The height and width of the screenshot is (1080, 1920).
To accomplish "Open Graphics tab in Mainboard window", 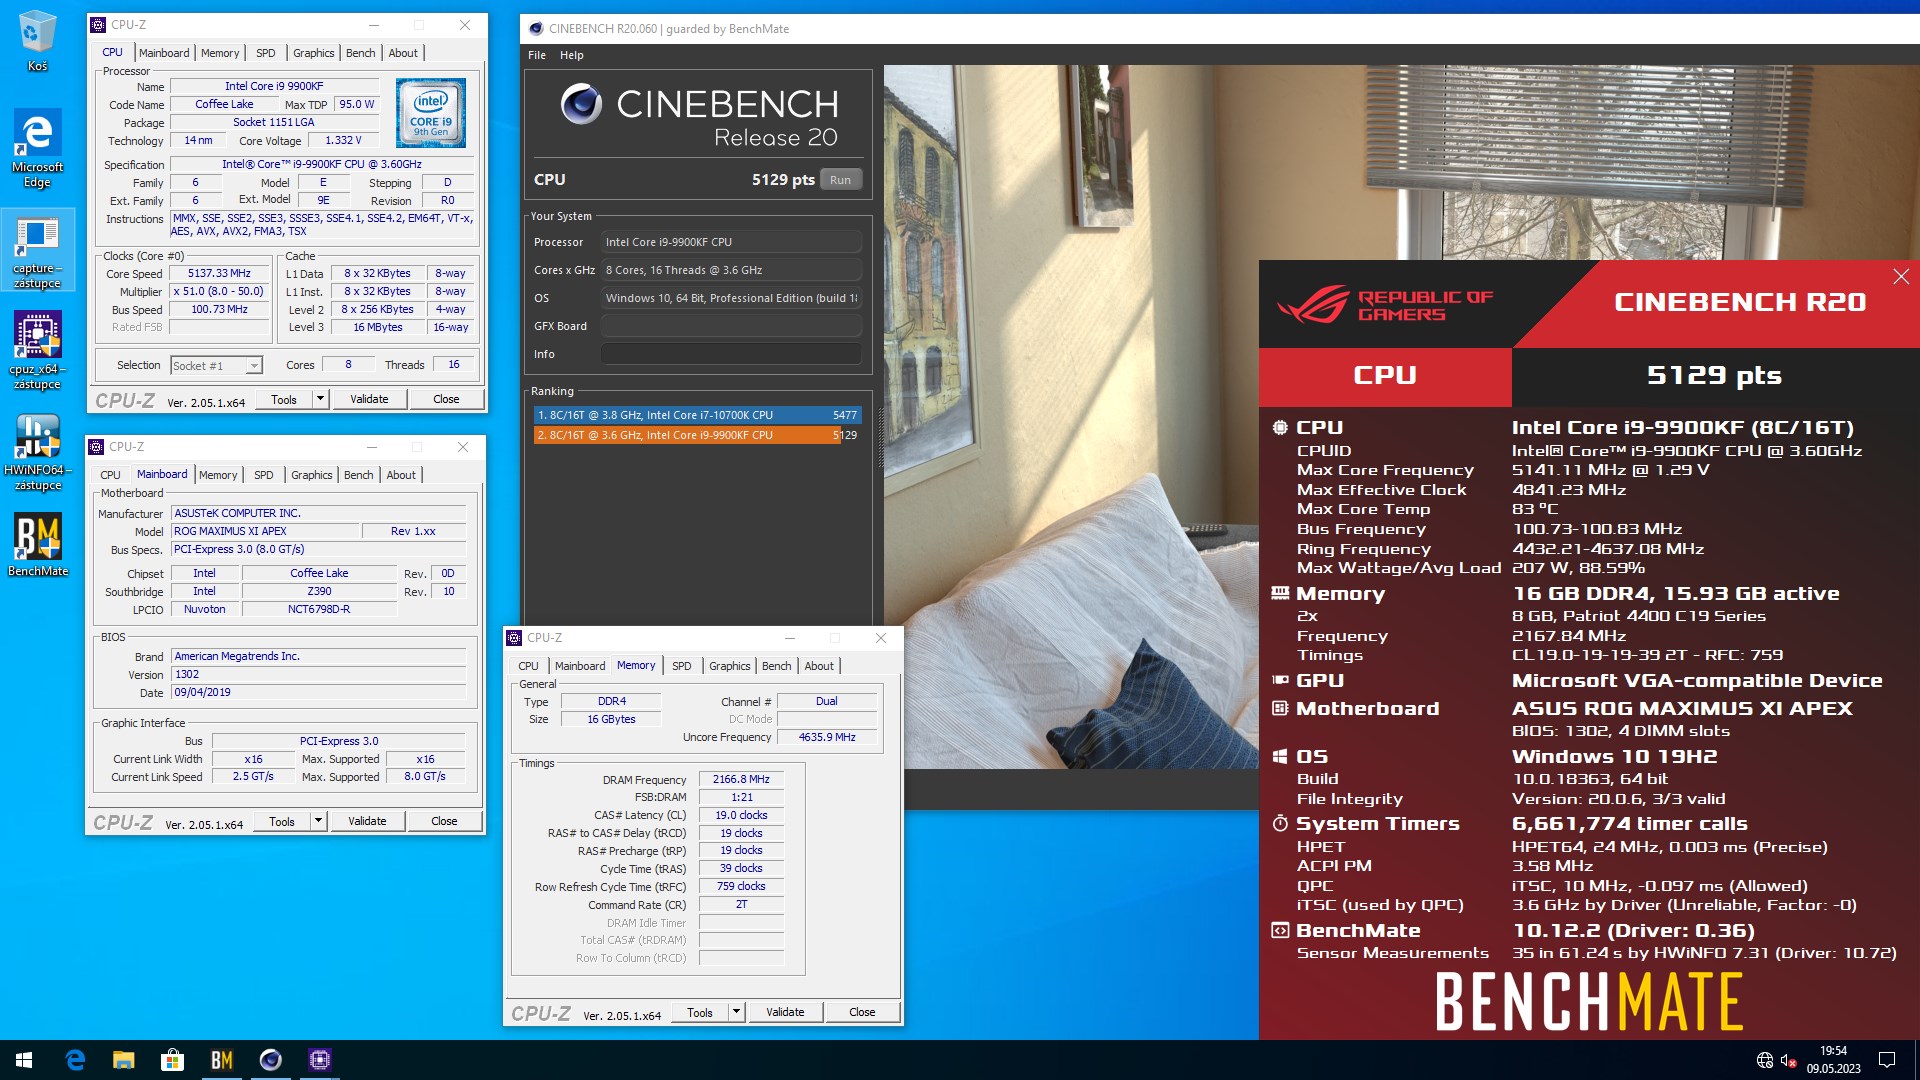I will (x=312, y=475).
